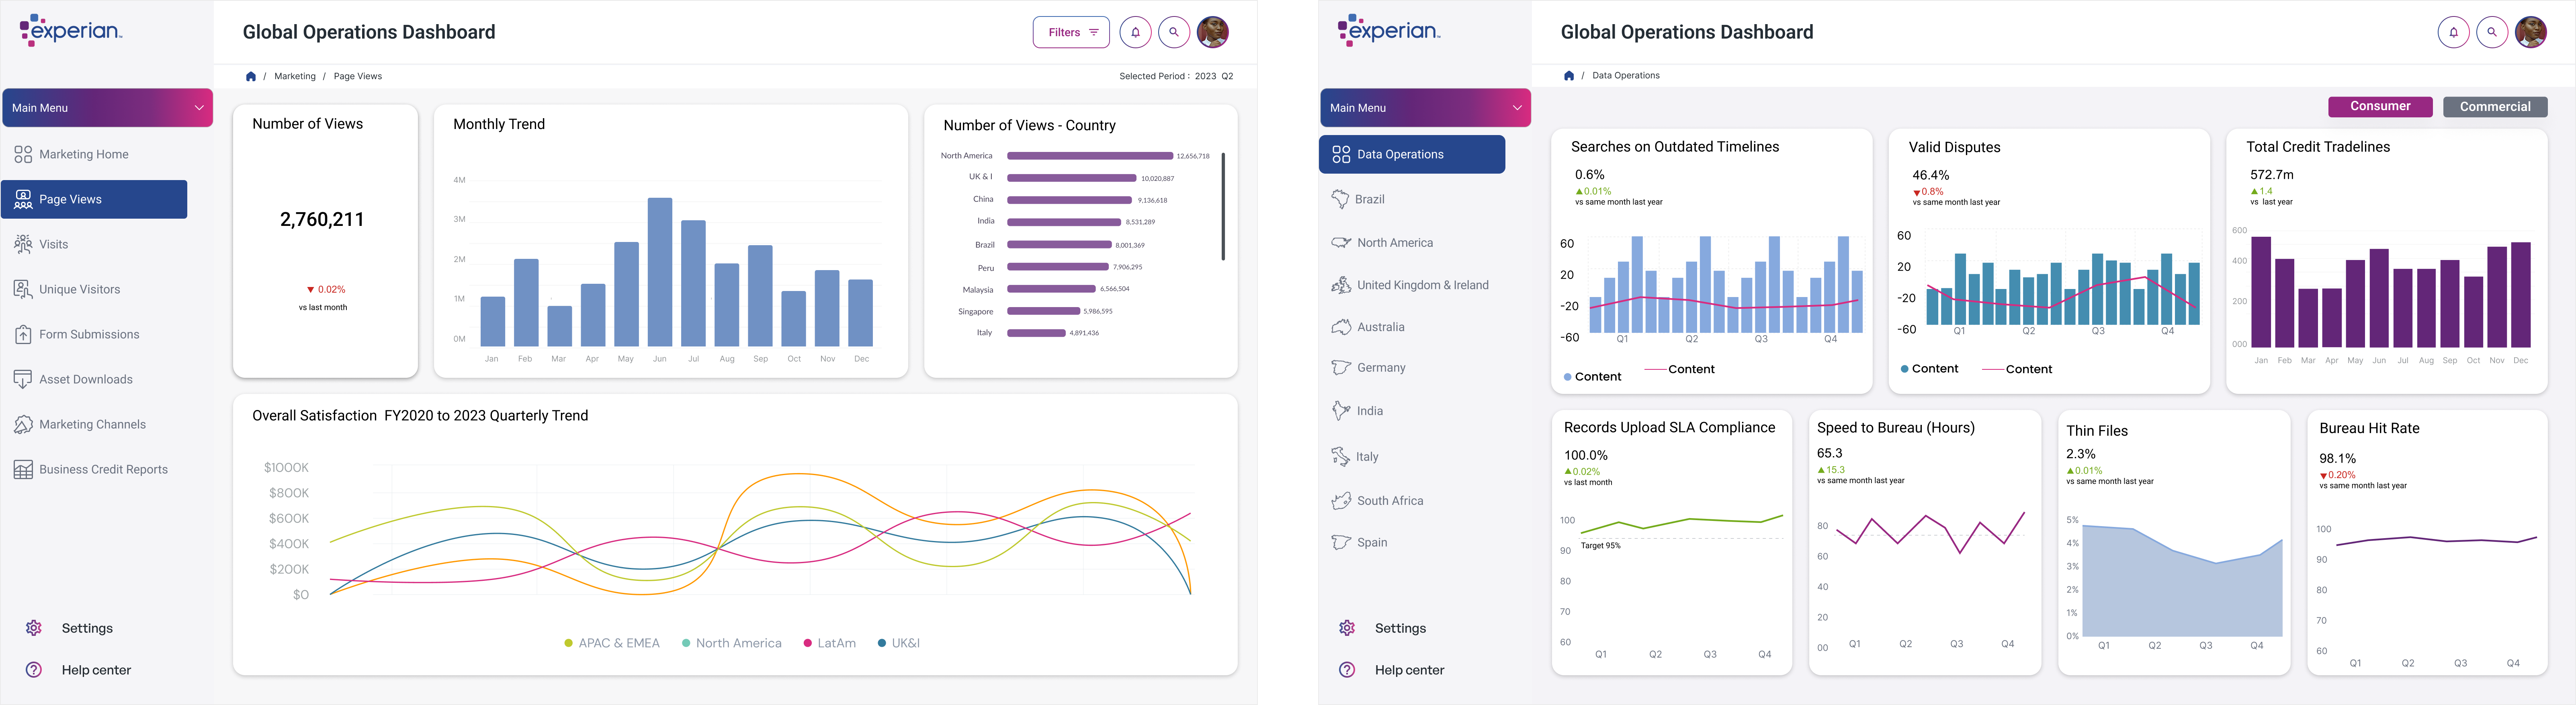Switch to the Consumer view toggle
Screen dimensions: 2576x705
[x=2380, y=106]
